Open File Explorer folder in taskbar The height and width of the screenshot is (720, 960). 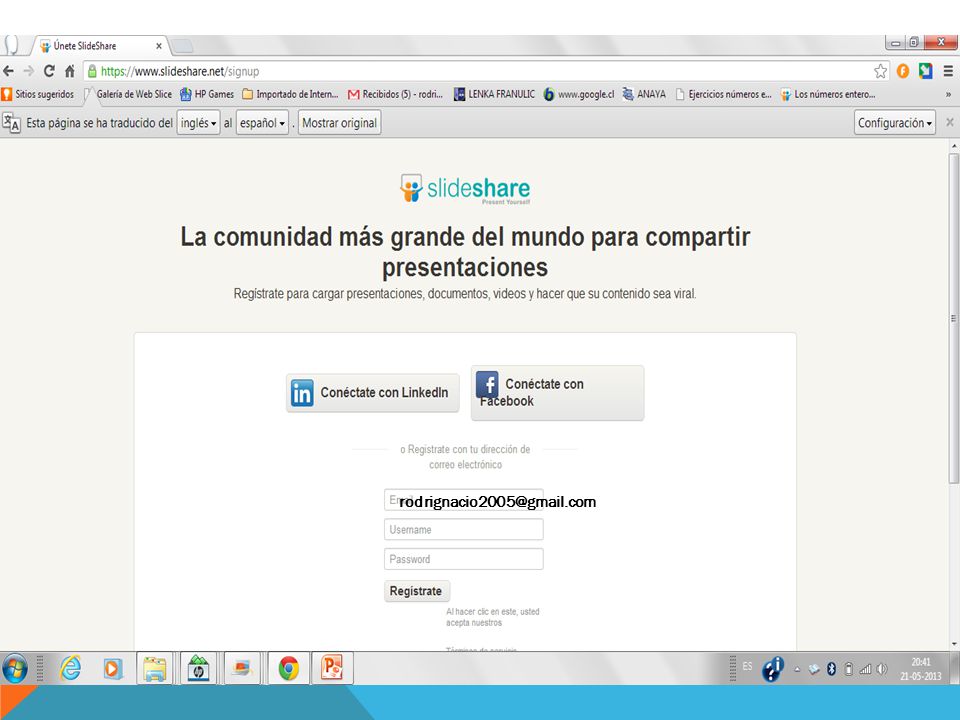pos(156,668)
